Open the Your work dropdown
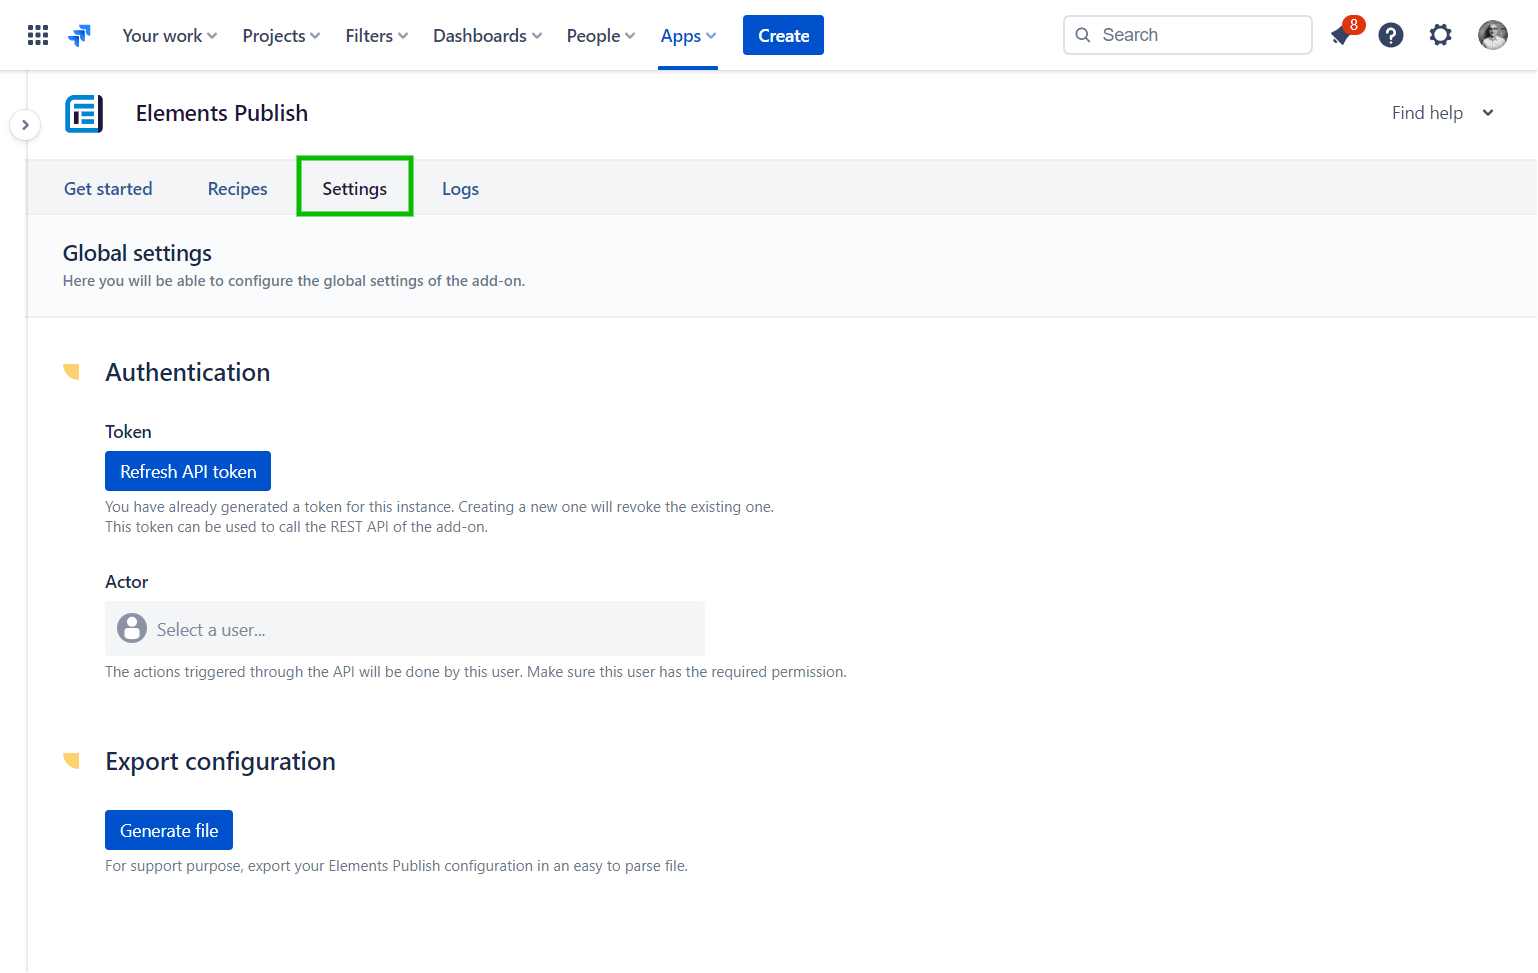Image resolution: width=1538 pixels, height=973 pixels. (169, 36)
